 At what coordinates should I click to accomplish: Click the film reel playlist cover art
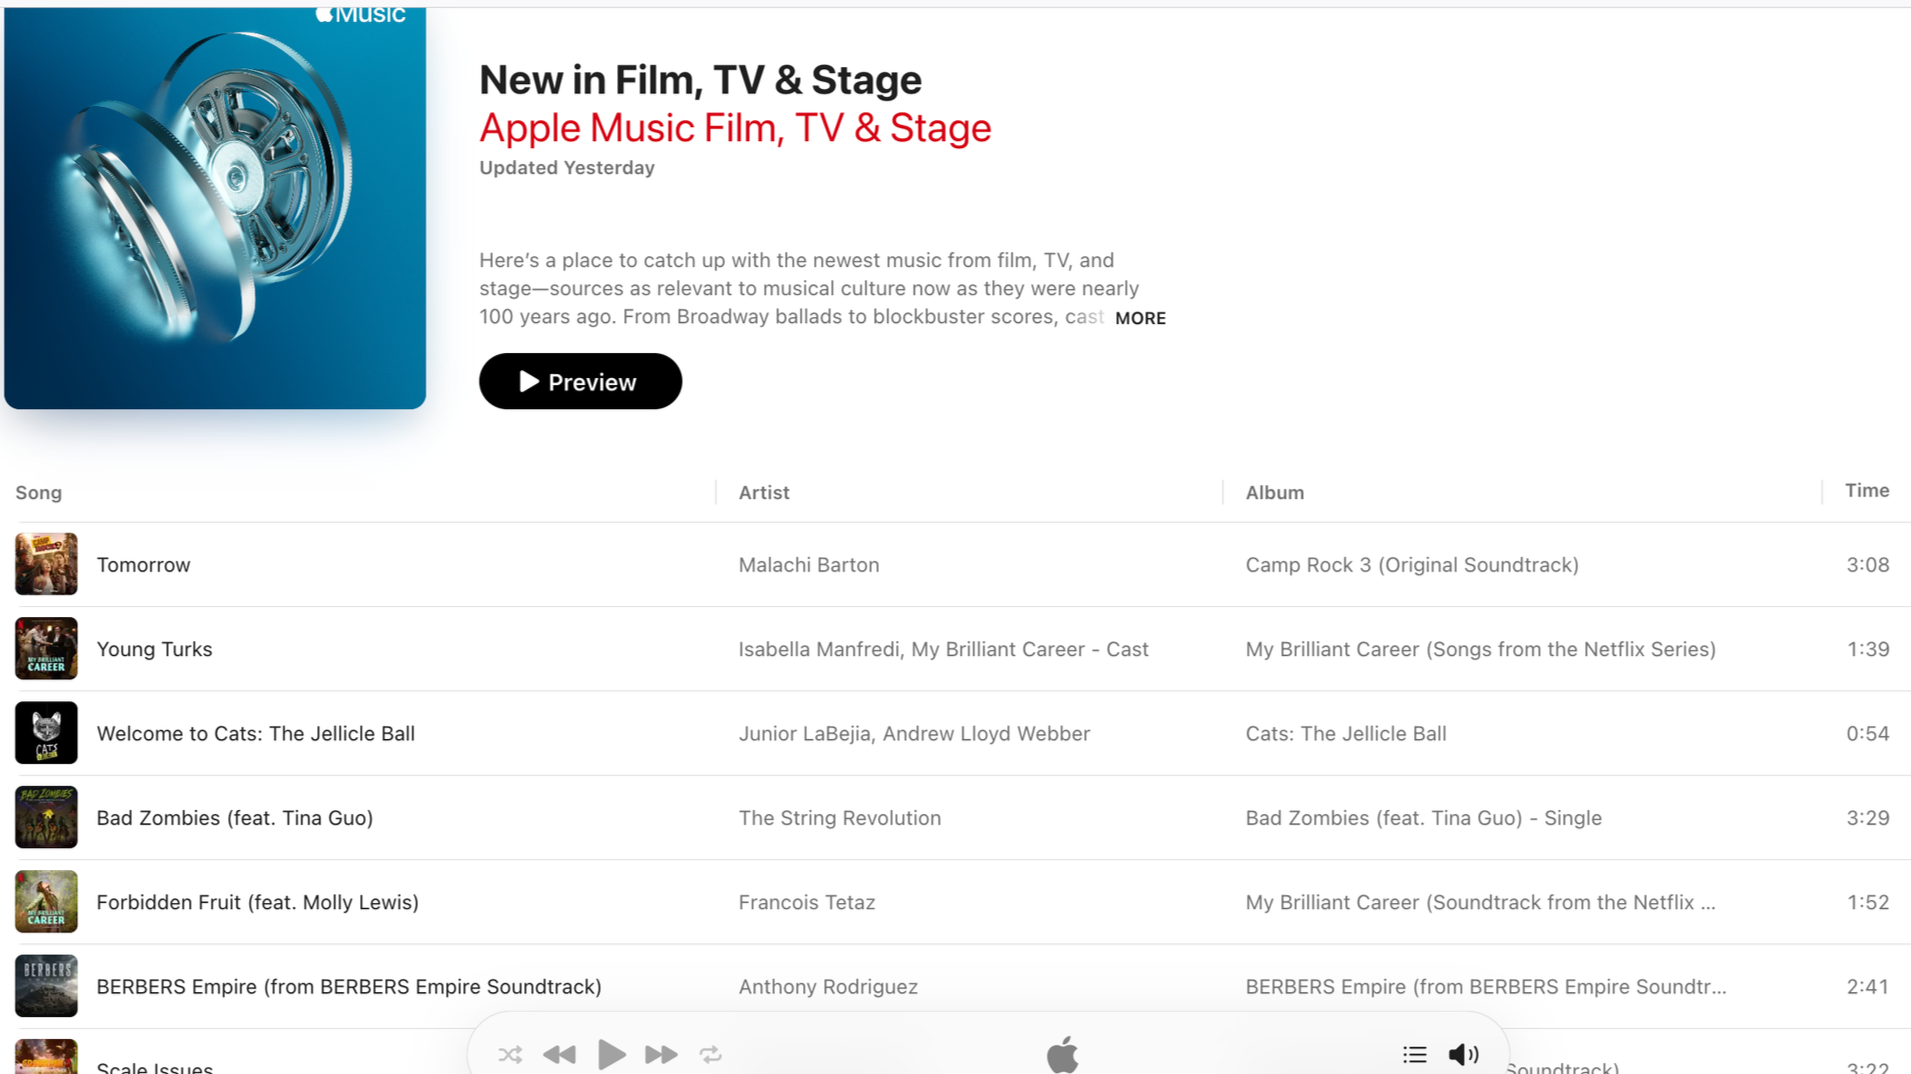[x=215, y=208]
